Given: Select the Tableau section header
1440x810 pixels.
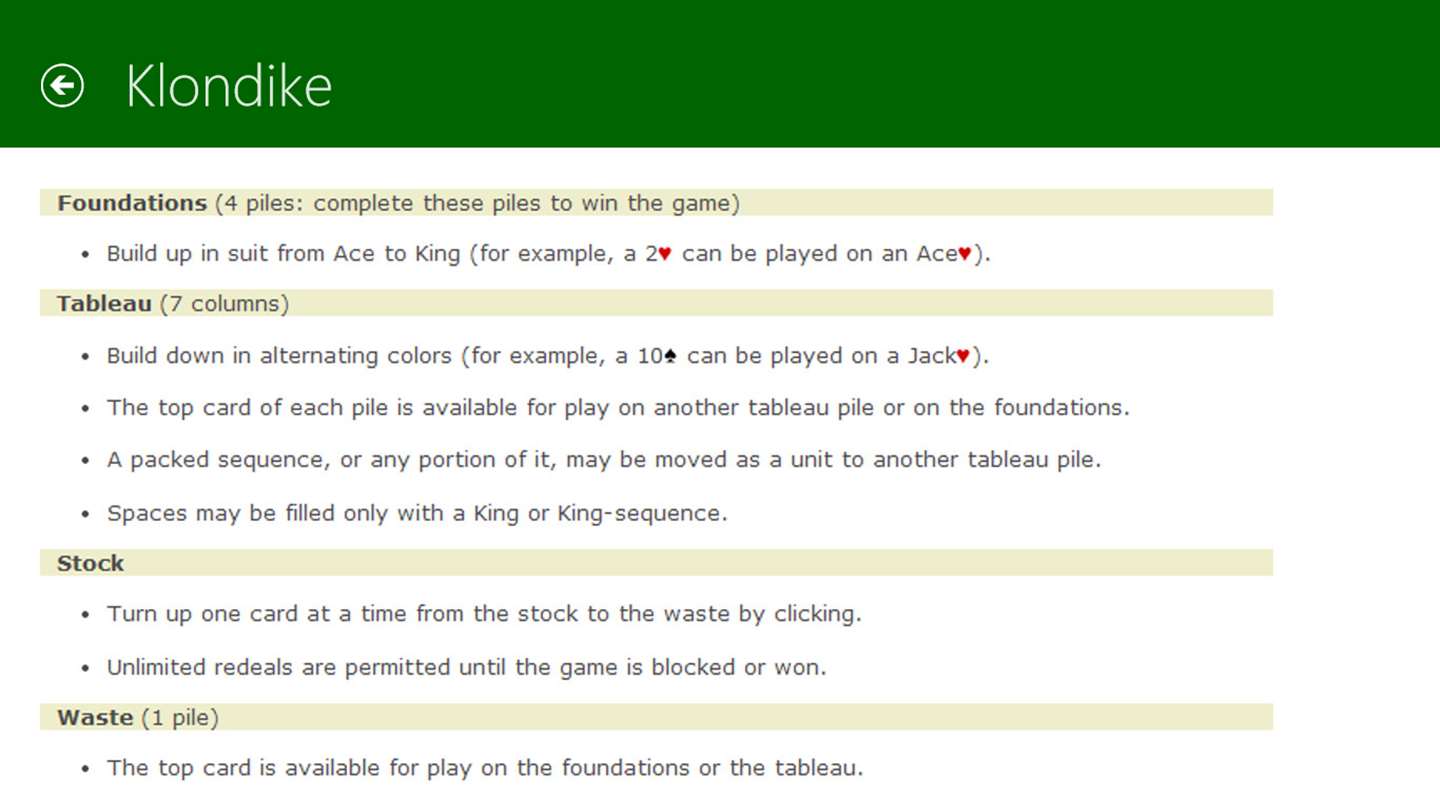Looking at the screenshot, I should point(656,303).
